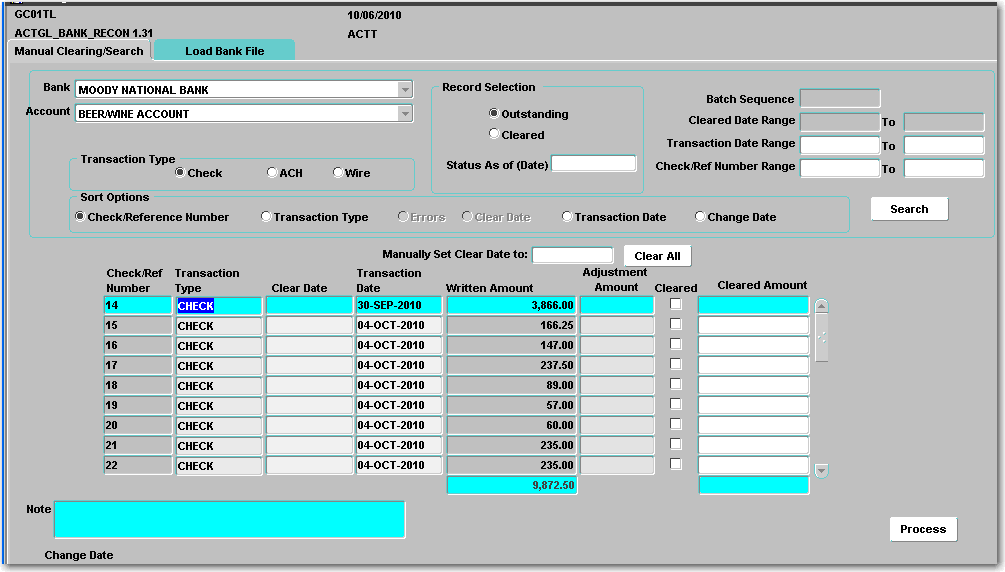Viewport: 1005px width, 572px height.
Task: Open the Bank dropdown list
Action: coord(404,90)
